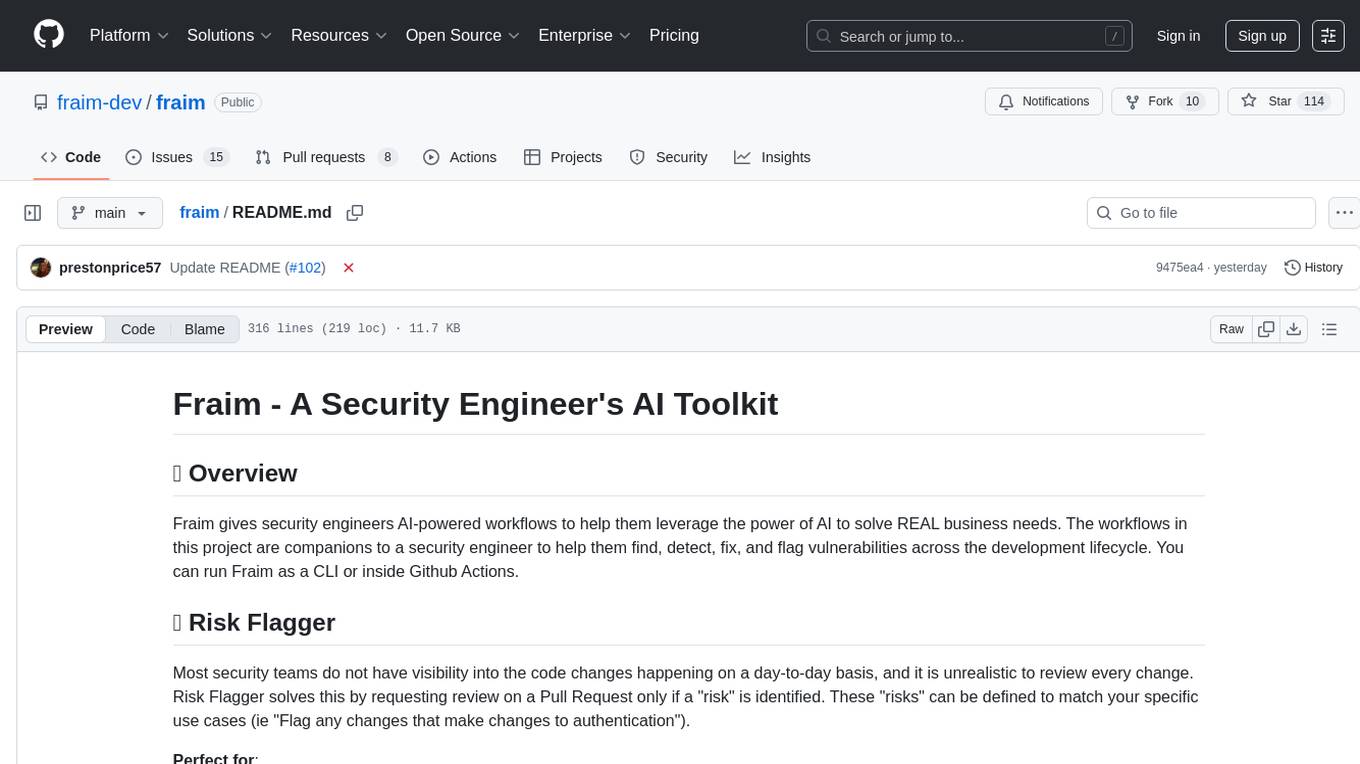Expand the file tree side panel

(x=33, y=213)
